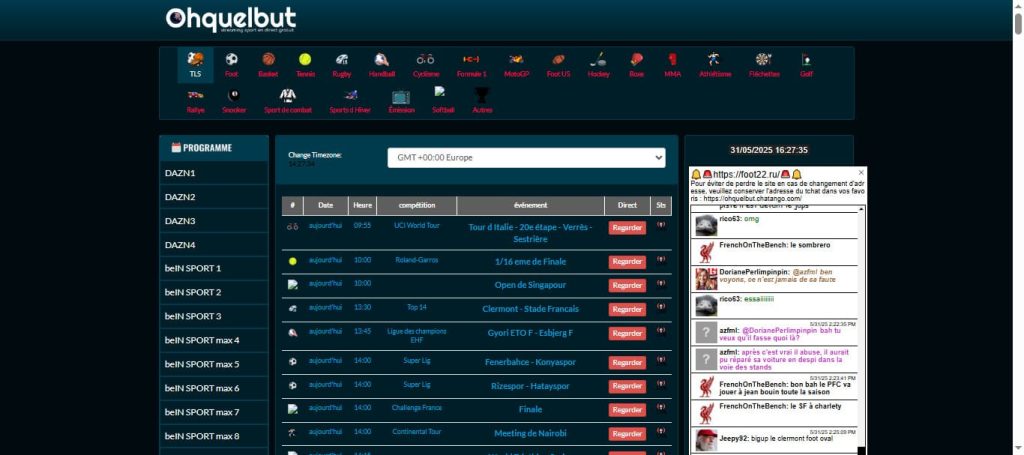Select the Athlétisme category icon
The image size is (1024, 455).
coord(714,59)
